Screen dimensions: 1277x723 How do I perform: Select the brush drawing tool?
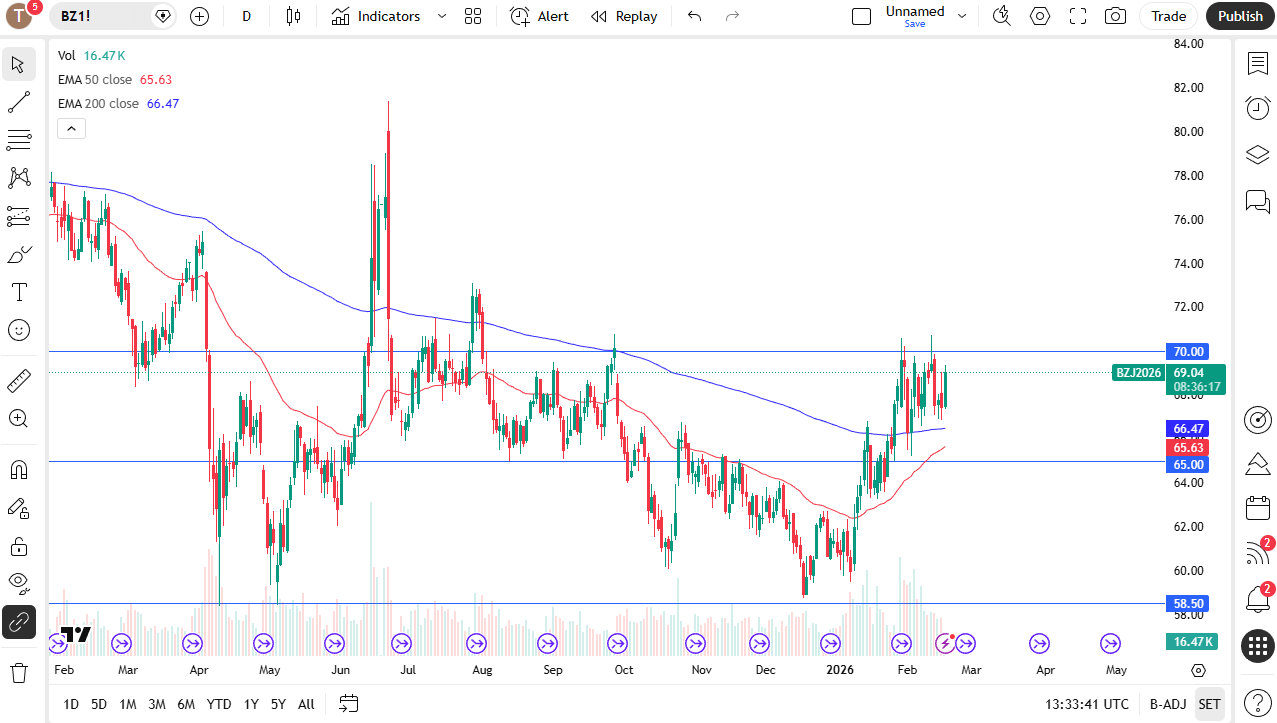tap(18, 254)
